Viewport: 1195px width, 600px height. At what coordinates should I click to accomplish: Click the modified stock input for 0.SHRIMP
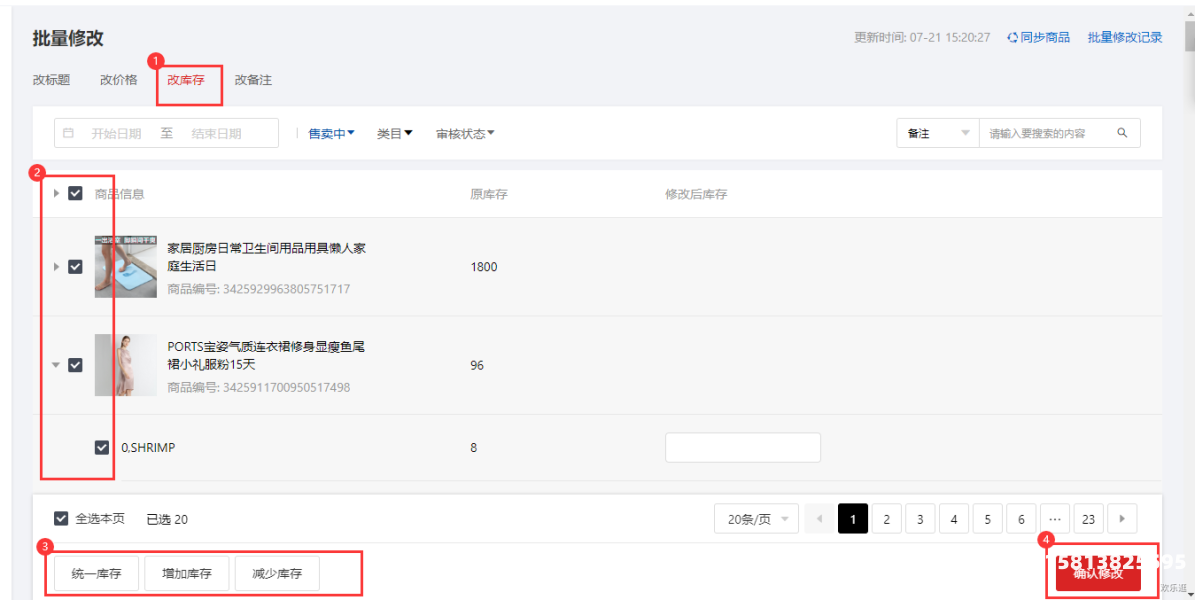point(742,448)
